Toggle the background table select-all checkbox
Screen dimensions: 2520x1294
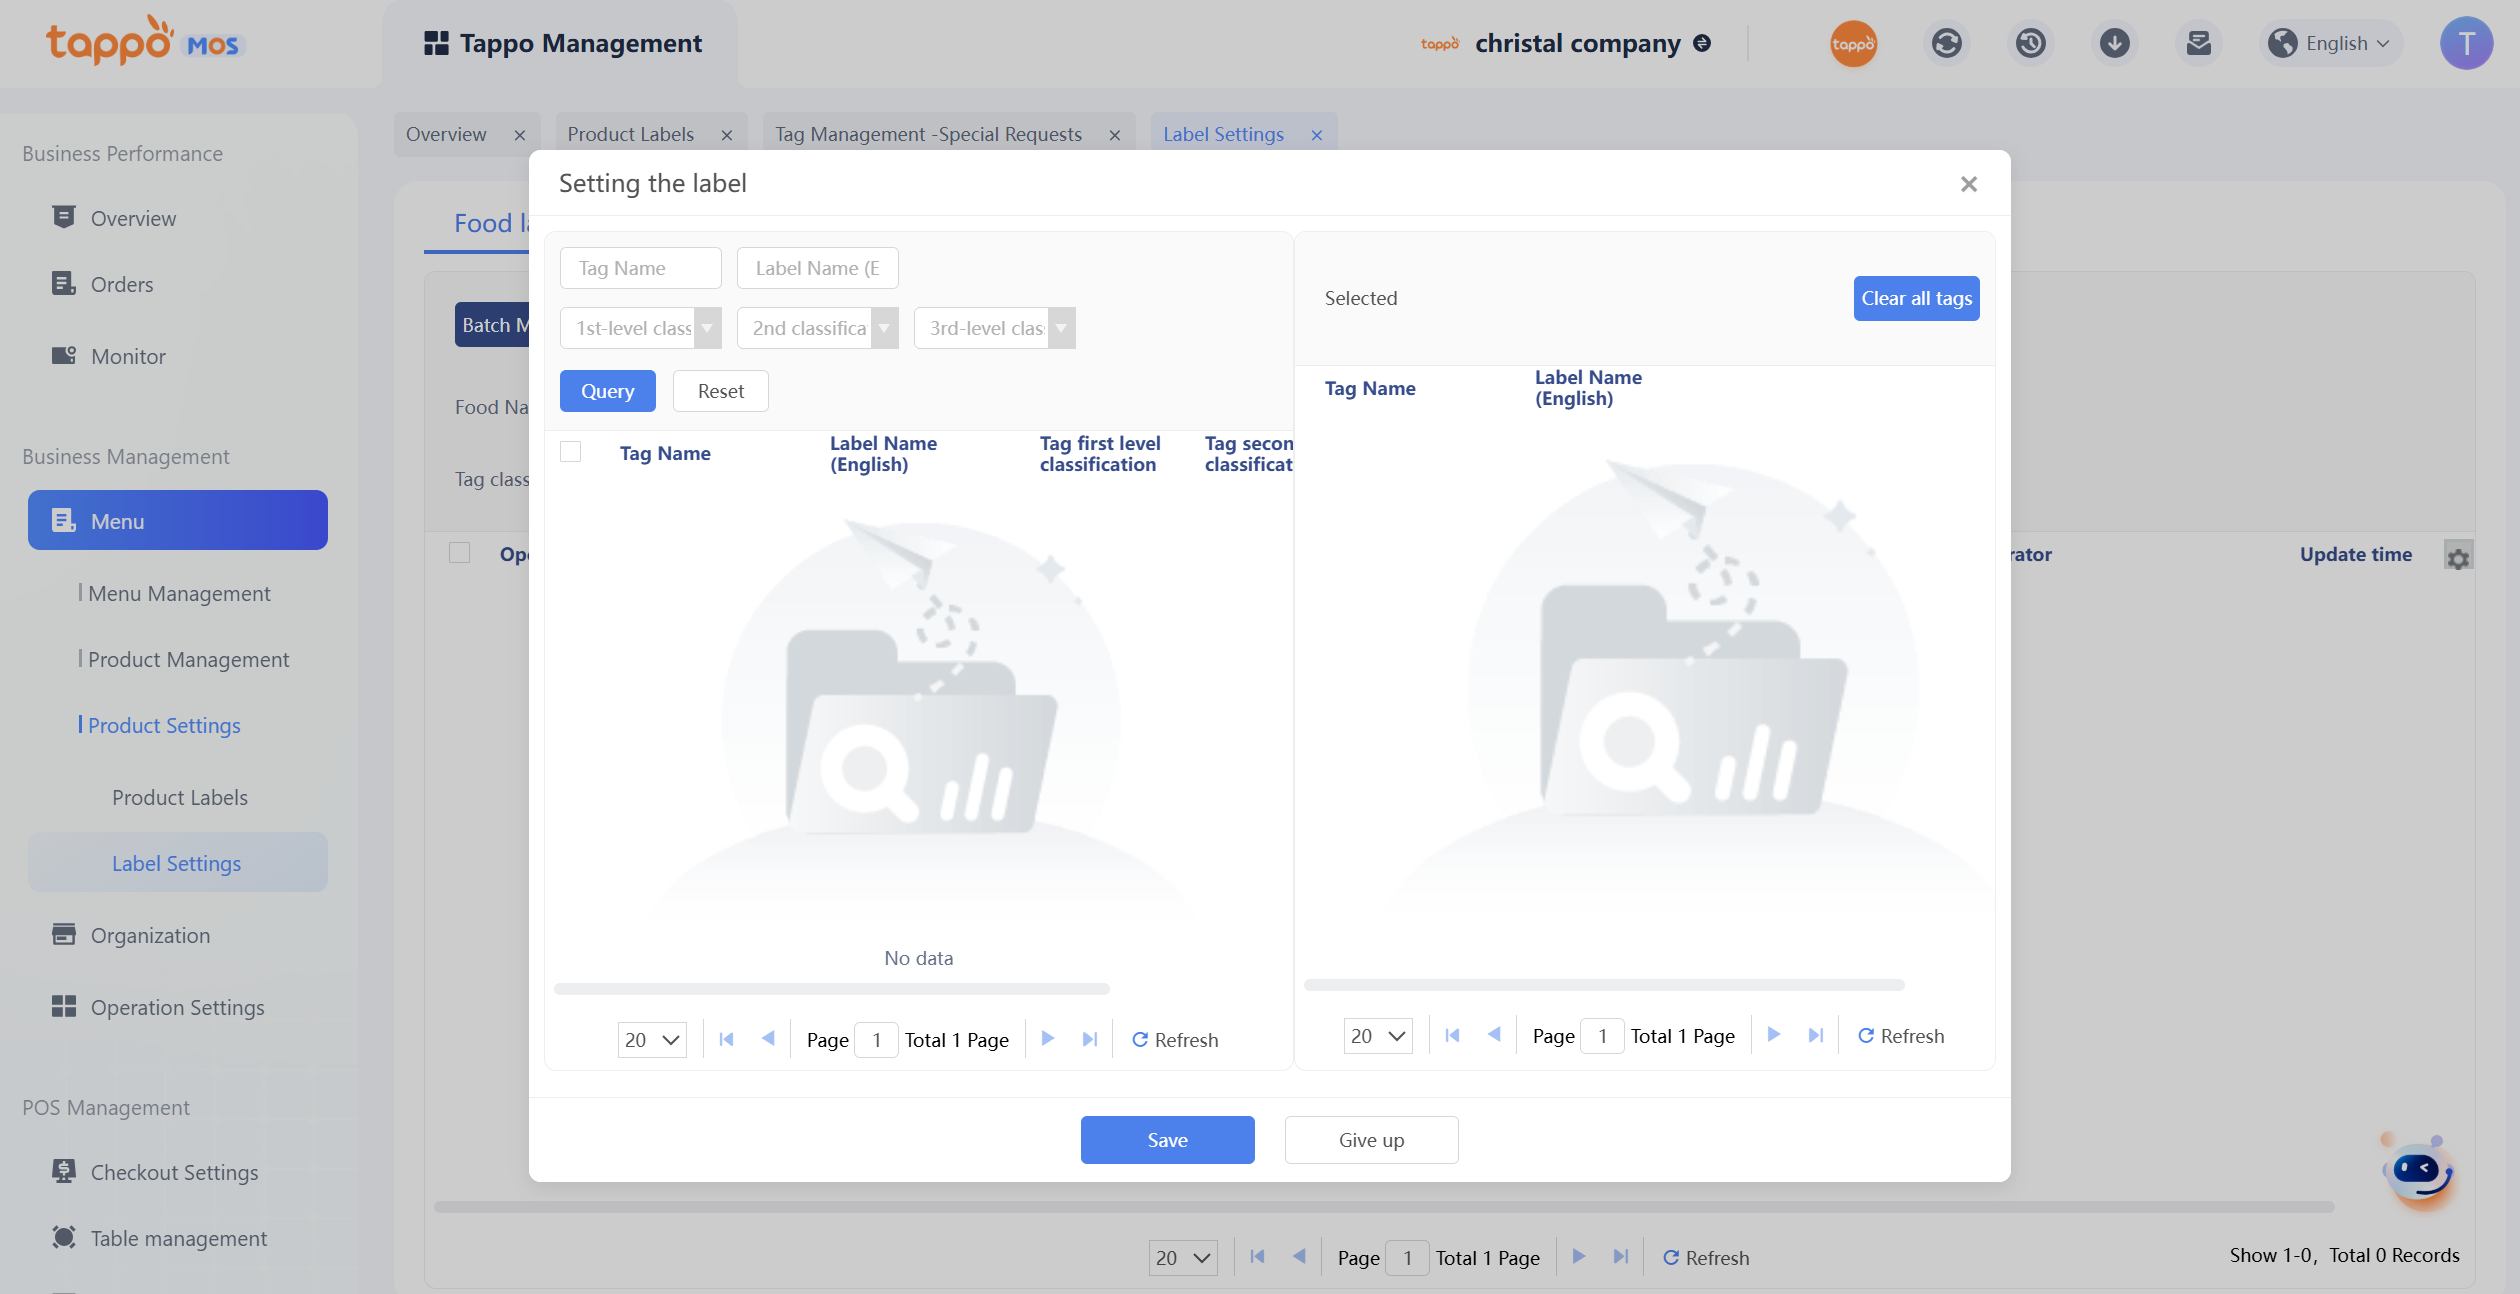[x=460, y=553]
